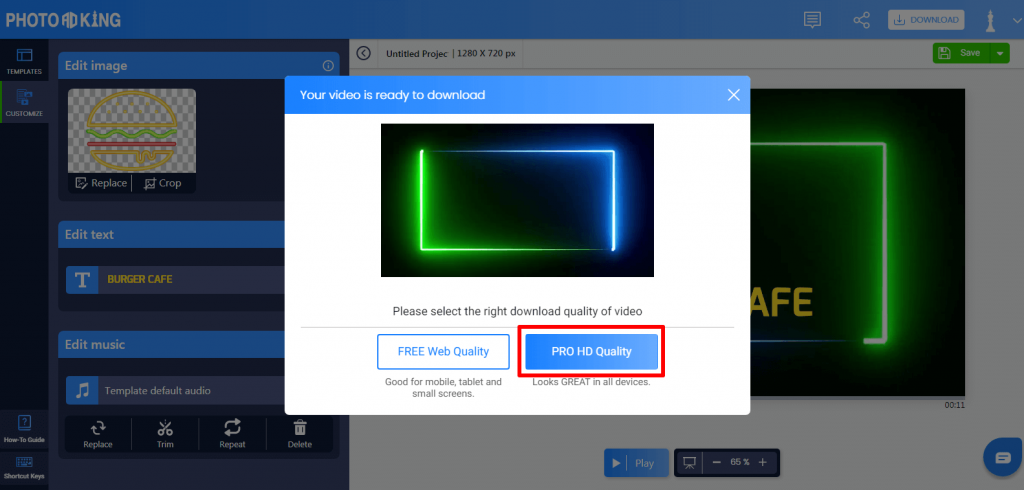Delete the music track
This screenshot has width=1024, height=490.
pos(300,434)
